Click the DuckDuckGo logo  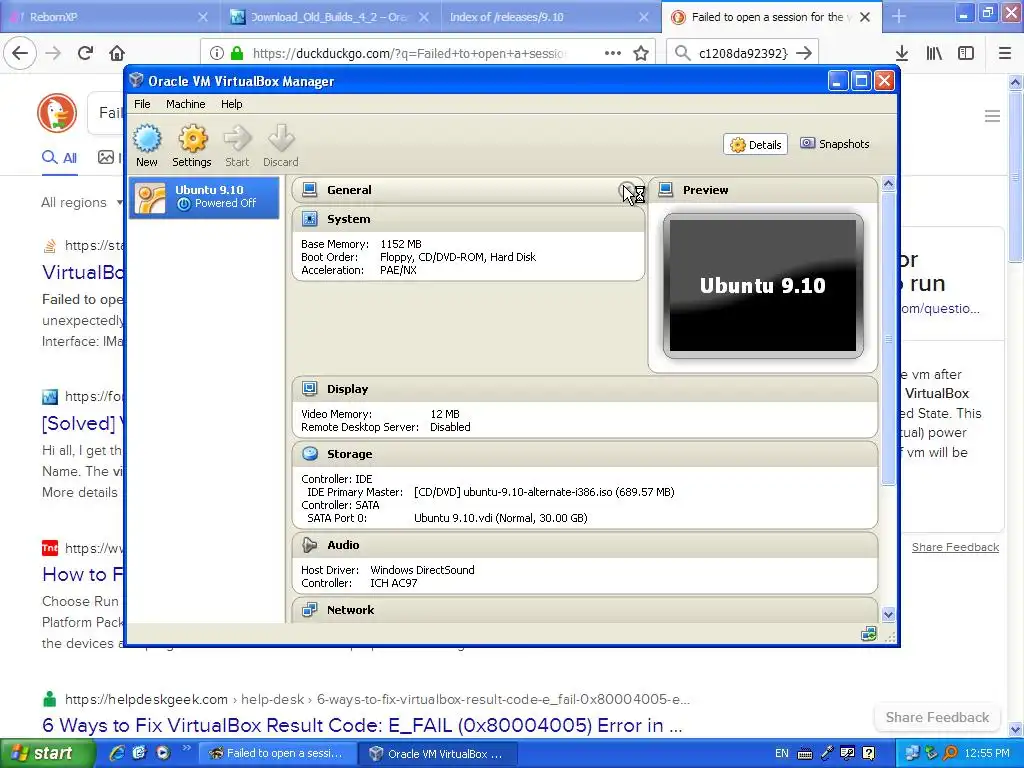click(x=57, y=112)
